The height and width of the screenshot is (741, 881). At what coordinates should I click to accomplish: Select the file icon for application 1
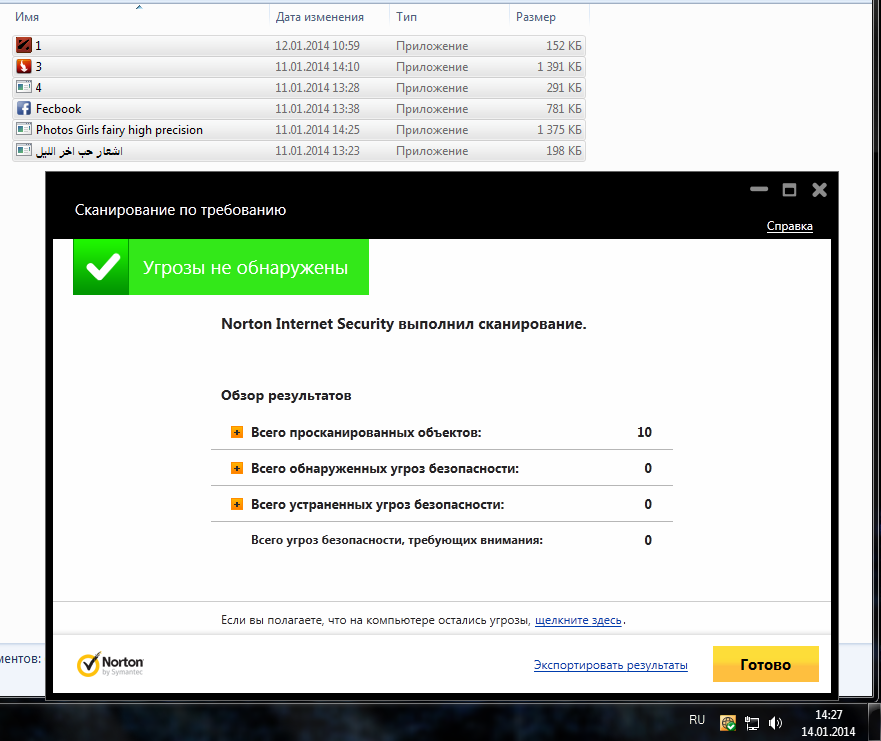tap(24, 45)
